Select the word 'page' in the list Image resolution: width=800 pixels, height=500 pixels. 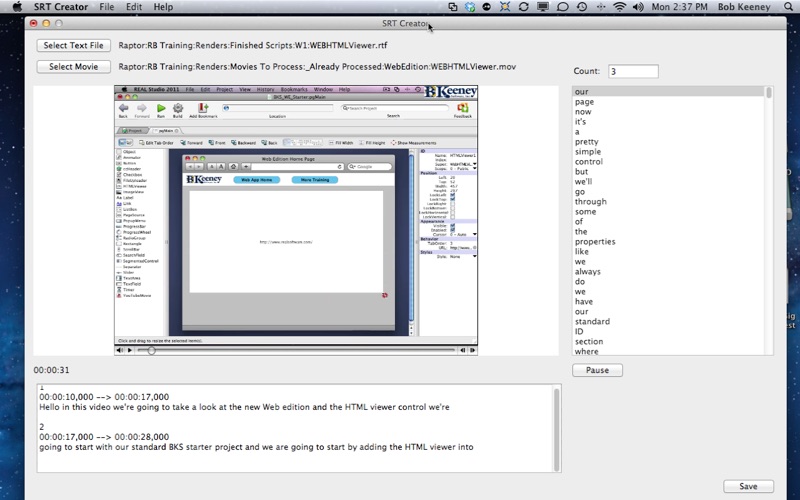coord(584,102)
